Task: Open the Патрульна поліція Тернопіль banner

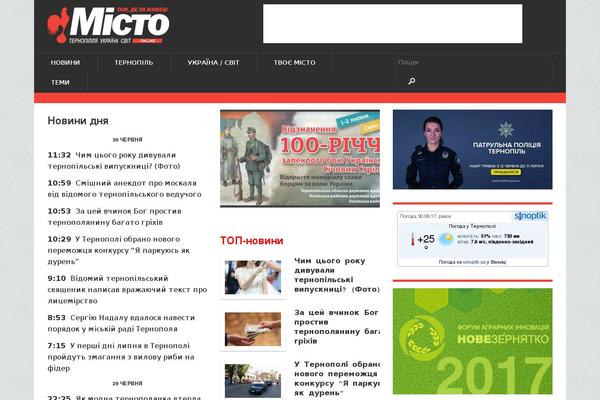Action: [x=473, y=149]
